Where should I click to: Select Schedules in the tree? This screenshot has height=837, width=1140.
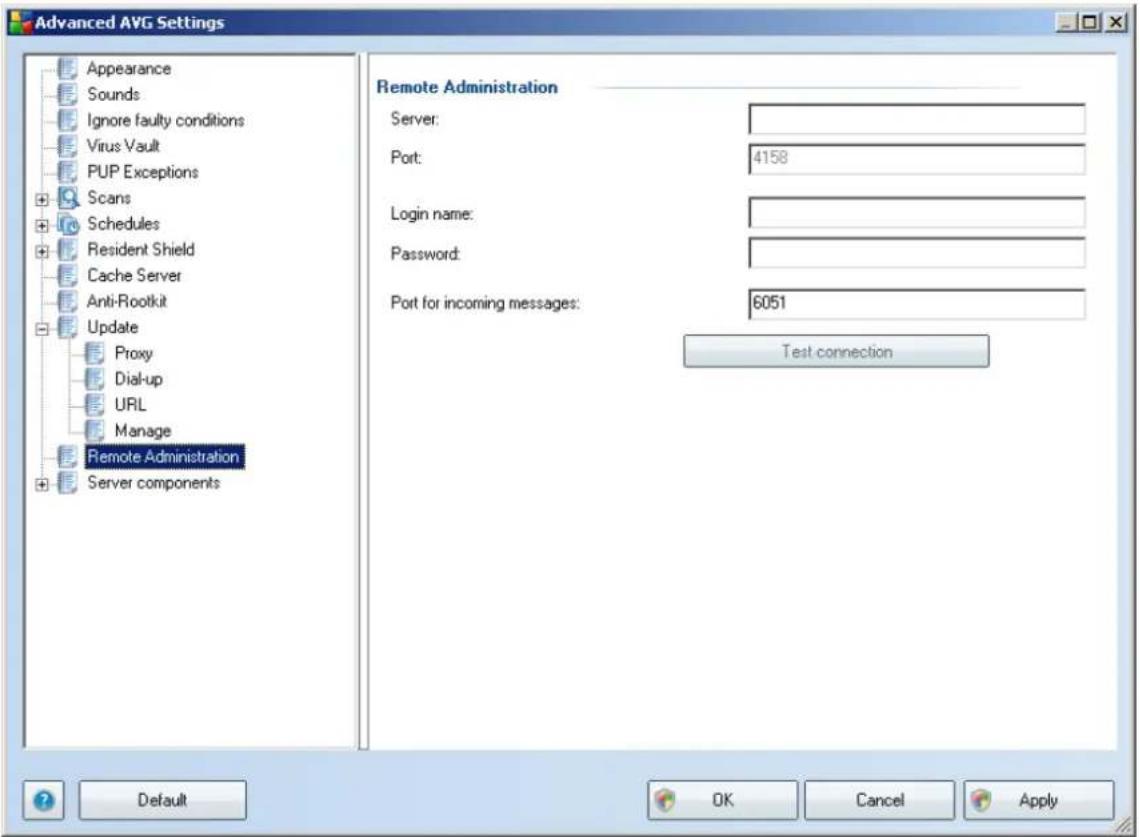[x=123, y=224]
